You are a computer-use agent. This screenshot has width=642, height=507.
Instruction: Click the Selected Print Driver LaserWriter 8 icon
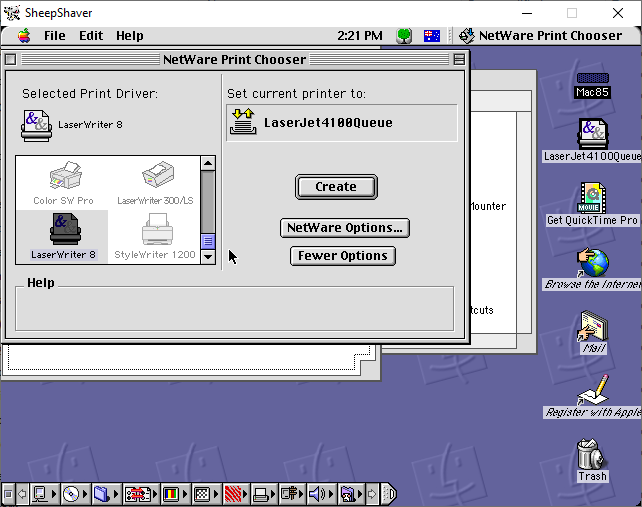(x=36, y=126)
